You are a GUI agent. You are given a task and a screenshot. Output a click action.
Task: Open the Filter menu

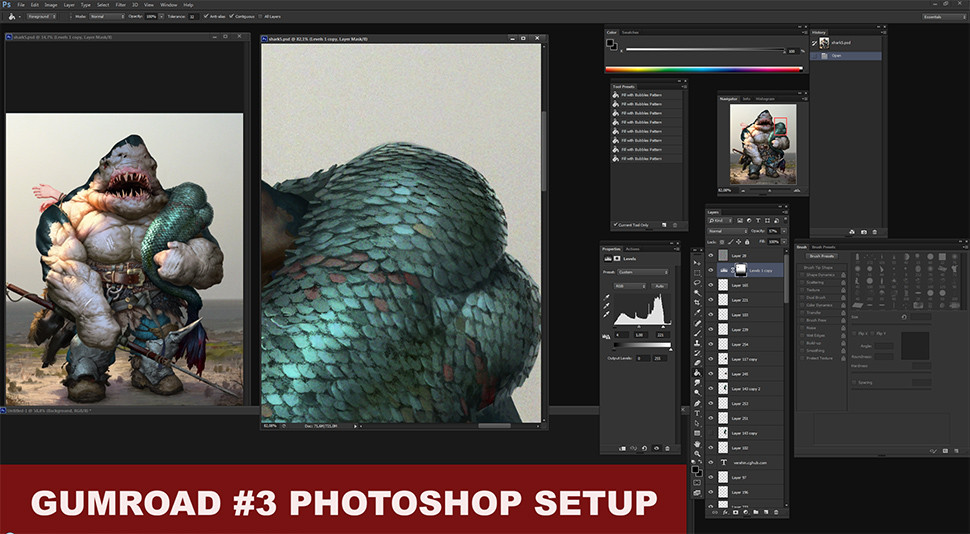click(121, 5)
